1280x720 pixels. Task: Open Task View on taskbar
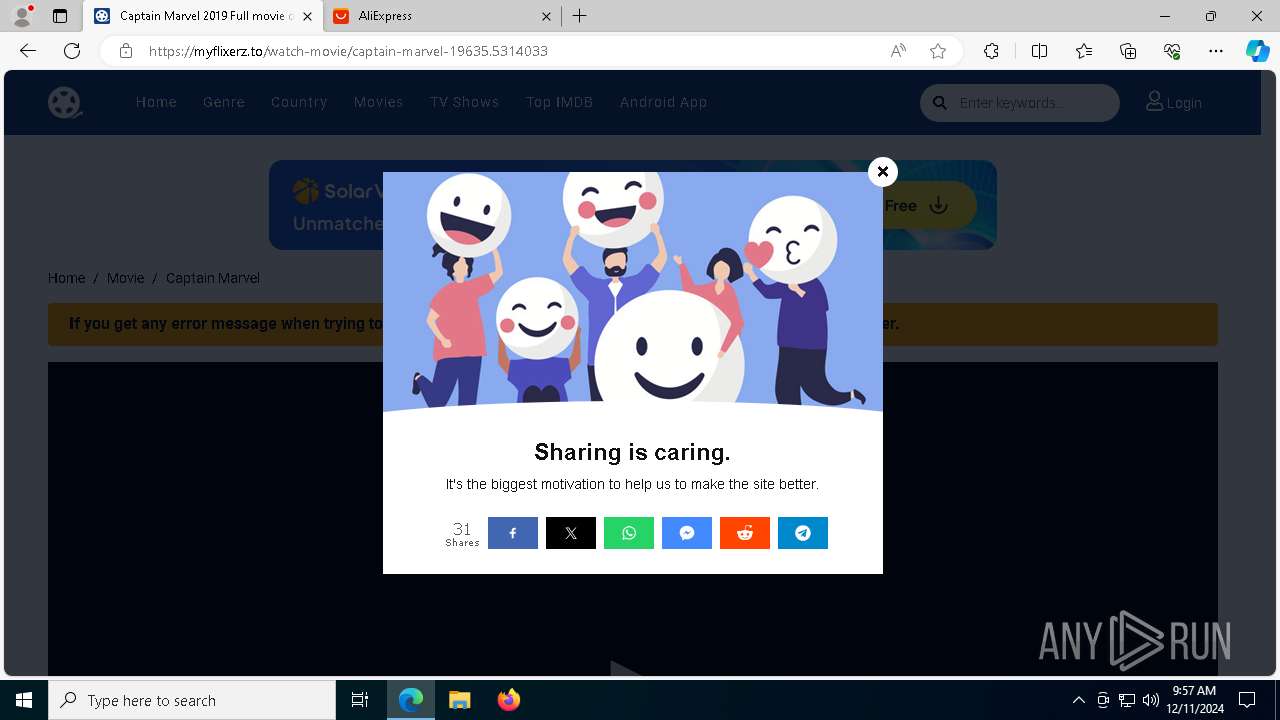pos(360,700)
